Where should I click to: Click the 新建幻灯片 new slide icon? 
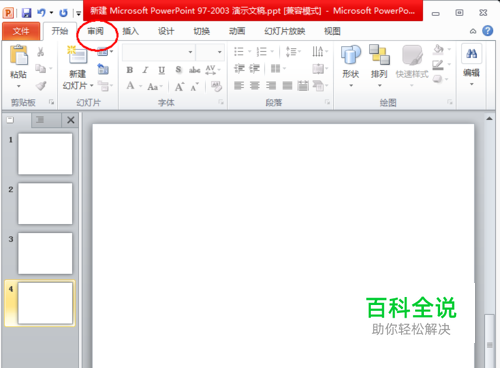[x=78, y=55]
